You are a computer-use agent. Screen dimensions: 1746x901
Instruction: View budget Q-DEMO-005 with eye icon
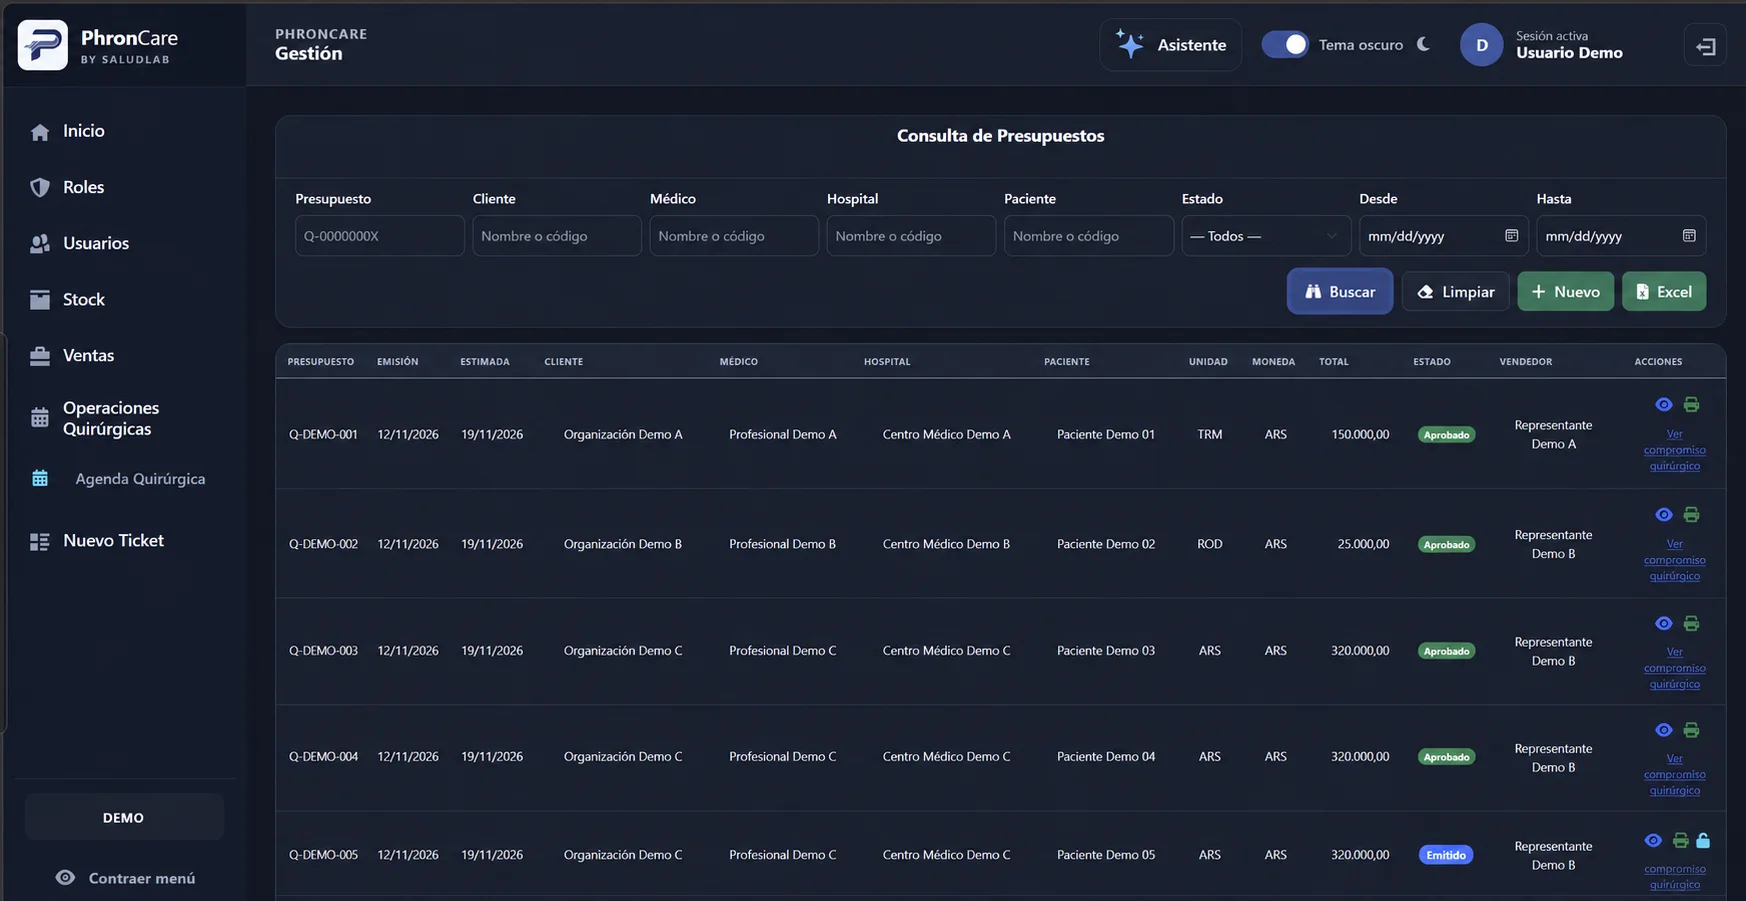[x=1653, y=841]
